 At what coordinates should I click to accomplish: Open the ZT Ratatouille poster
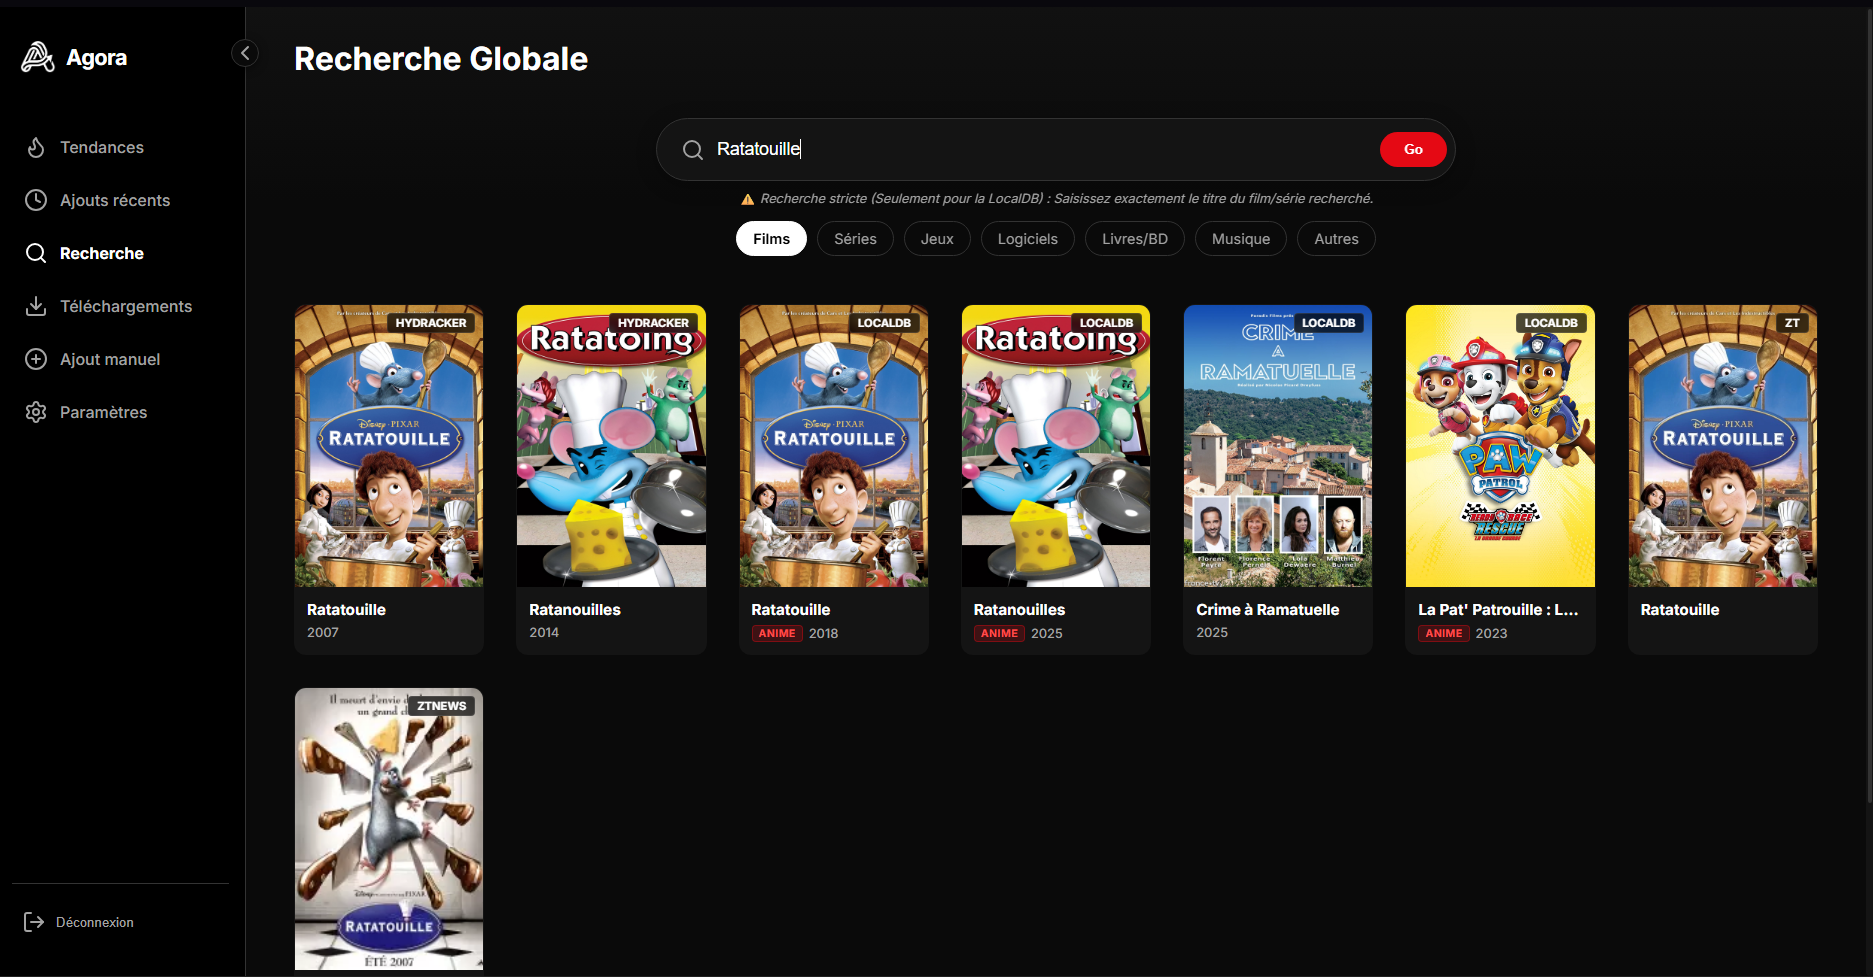(x=1723, y=446)
